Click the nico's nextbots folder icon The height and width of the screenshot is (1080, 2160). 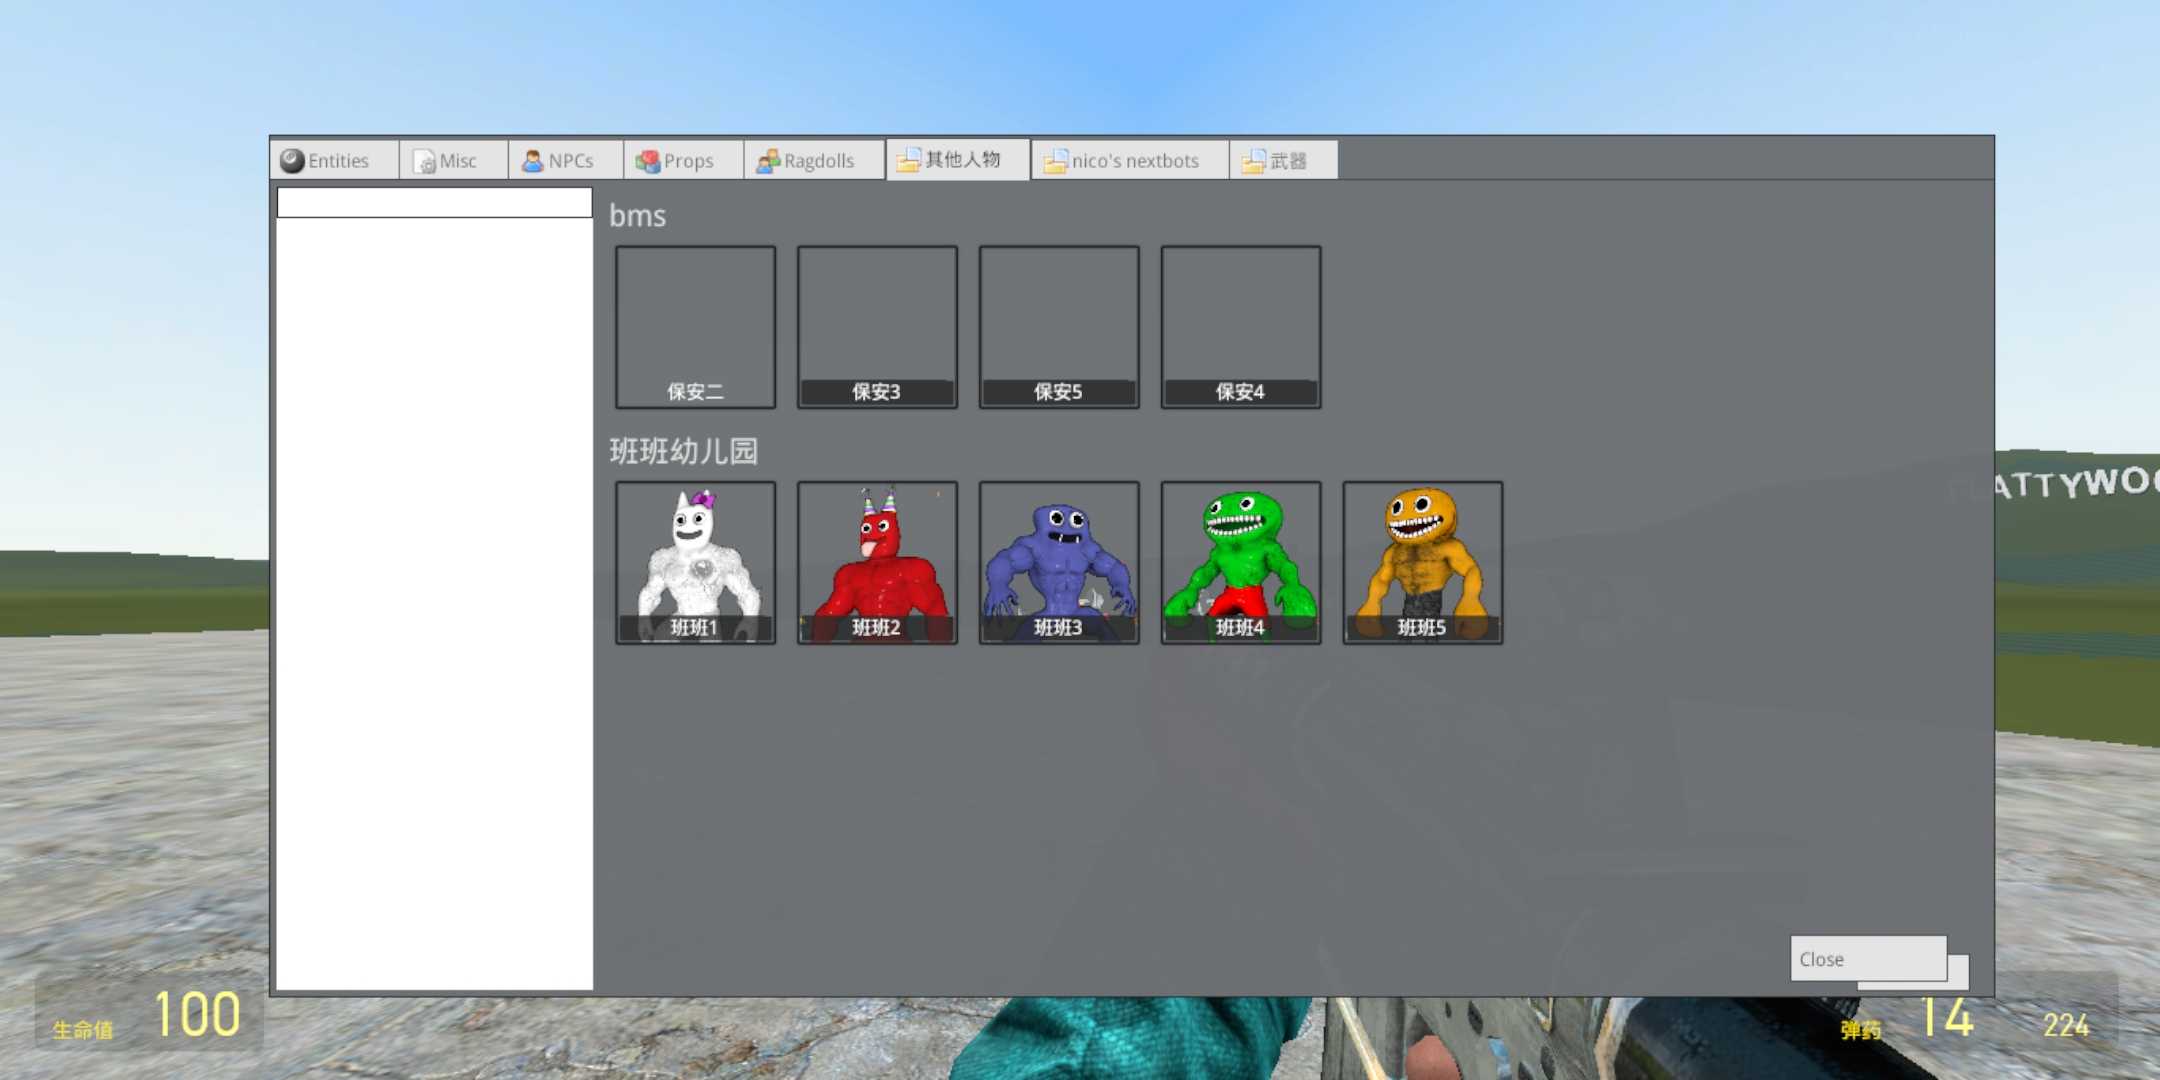coord(1055,161)
